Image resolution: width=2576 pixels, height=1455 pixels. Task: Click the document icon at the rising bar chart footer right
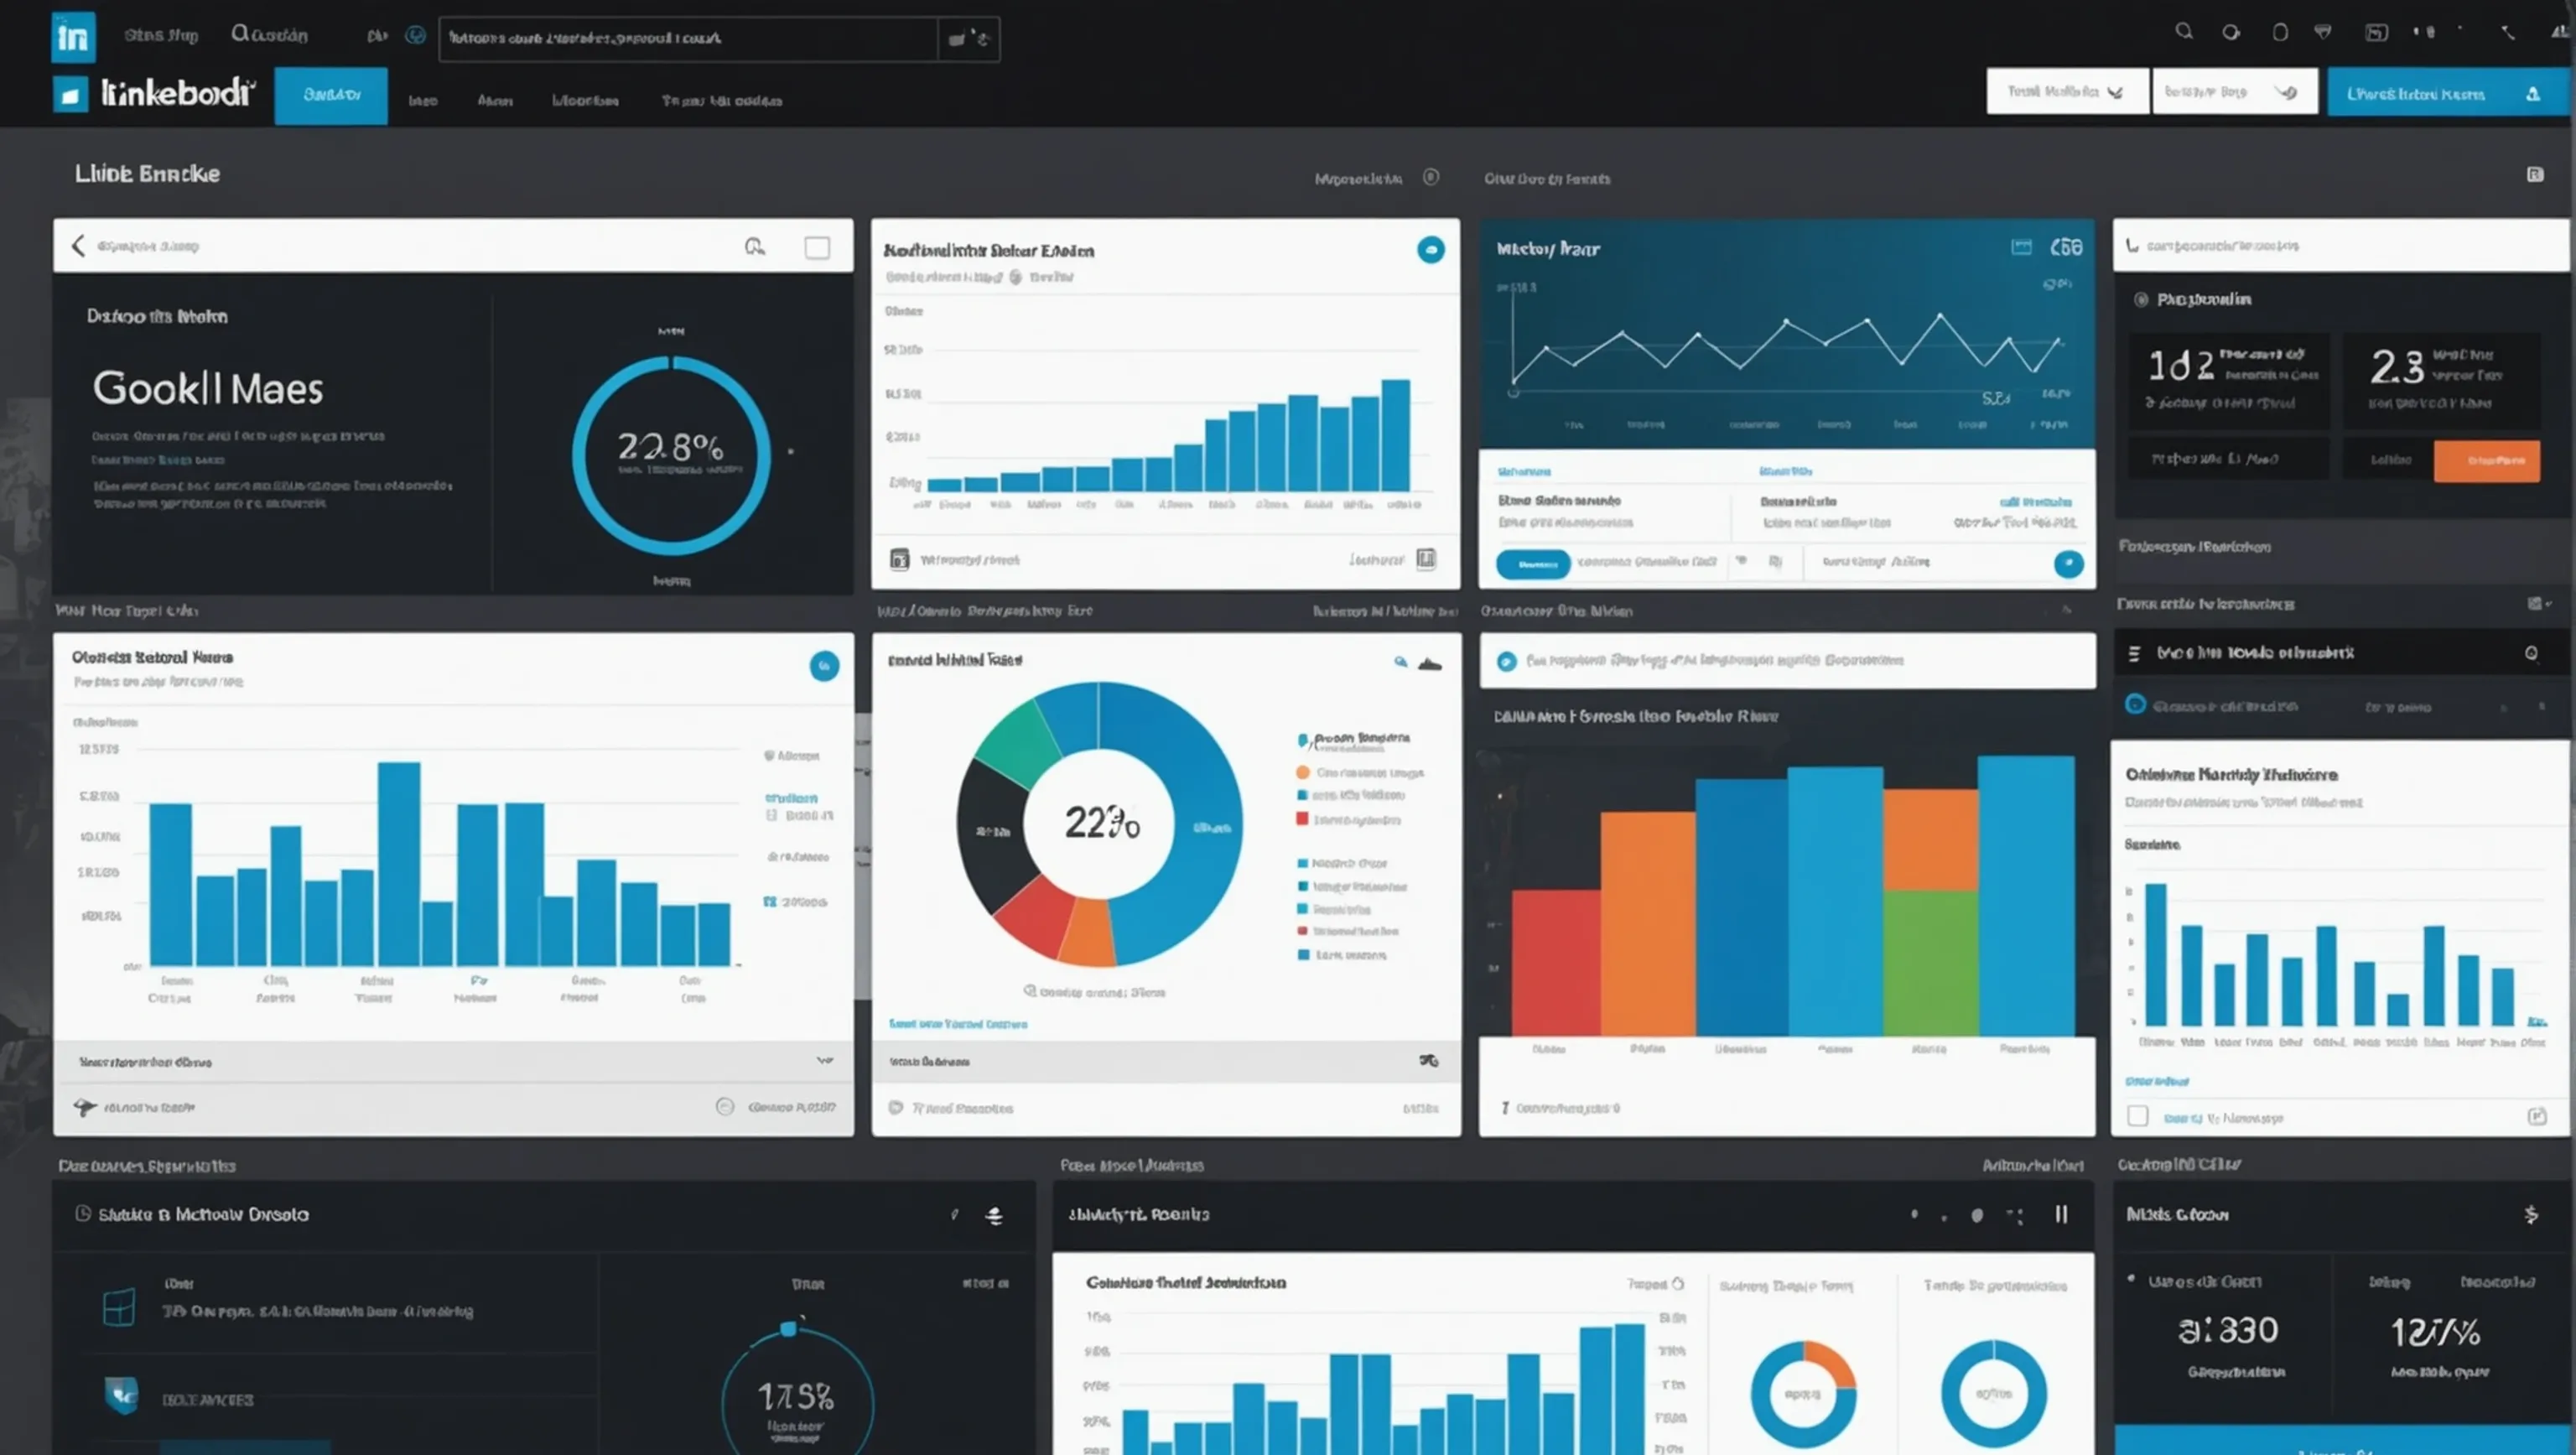(1426, 558)
